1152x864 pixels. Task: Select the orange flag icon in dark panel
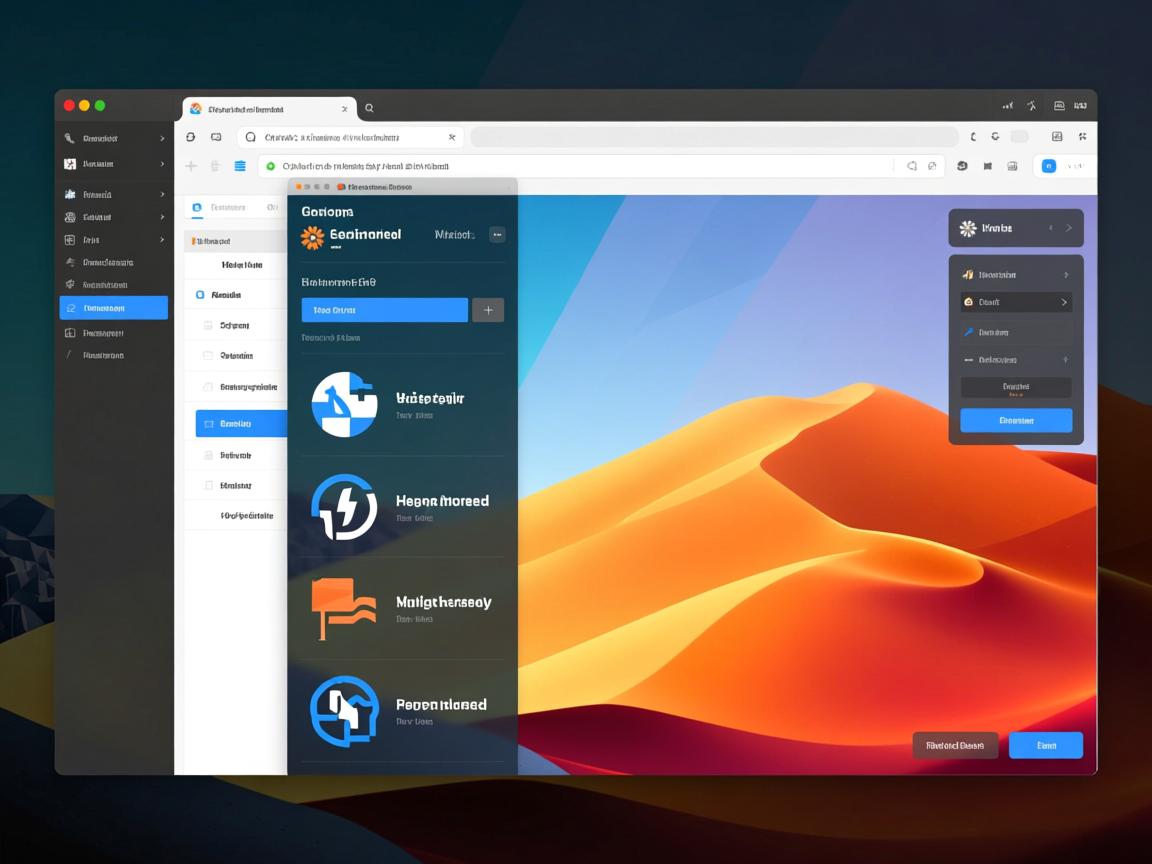tap(343, 608)
